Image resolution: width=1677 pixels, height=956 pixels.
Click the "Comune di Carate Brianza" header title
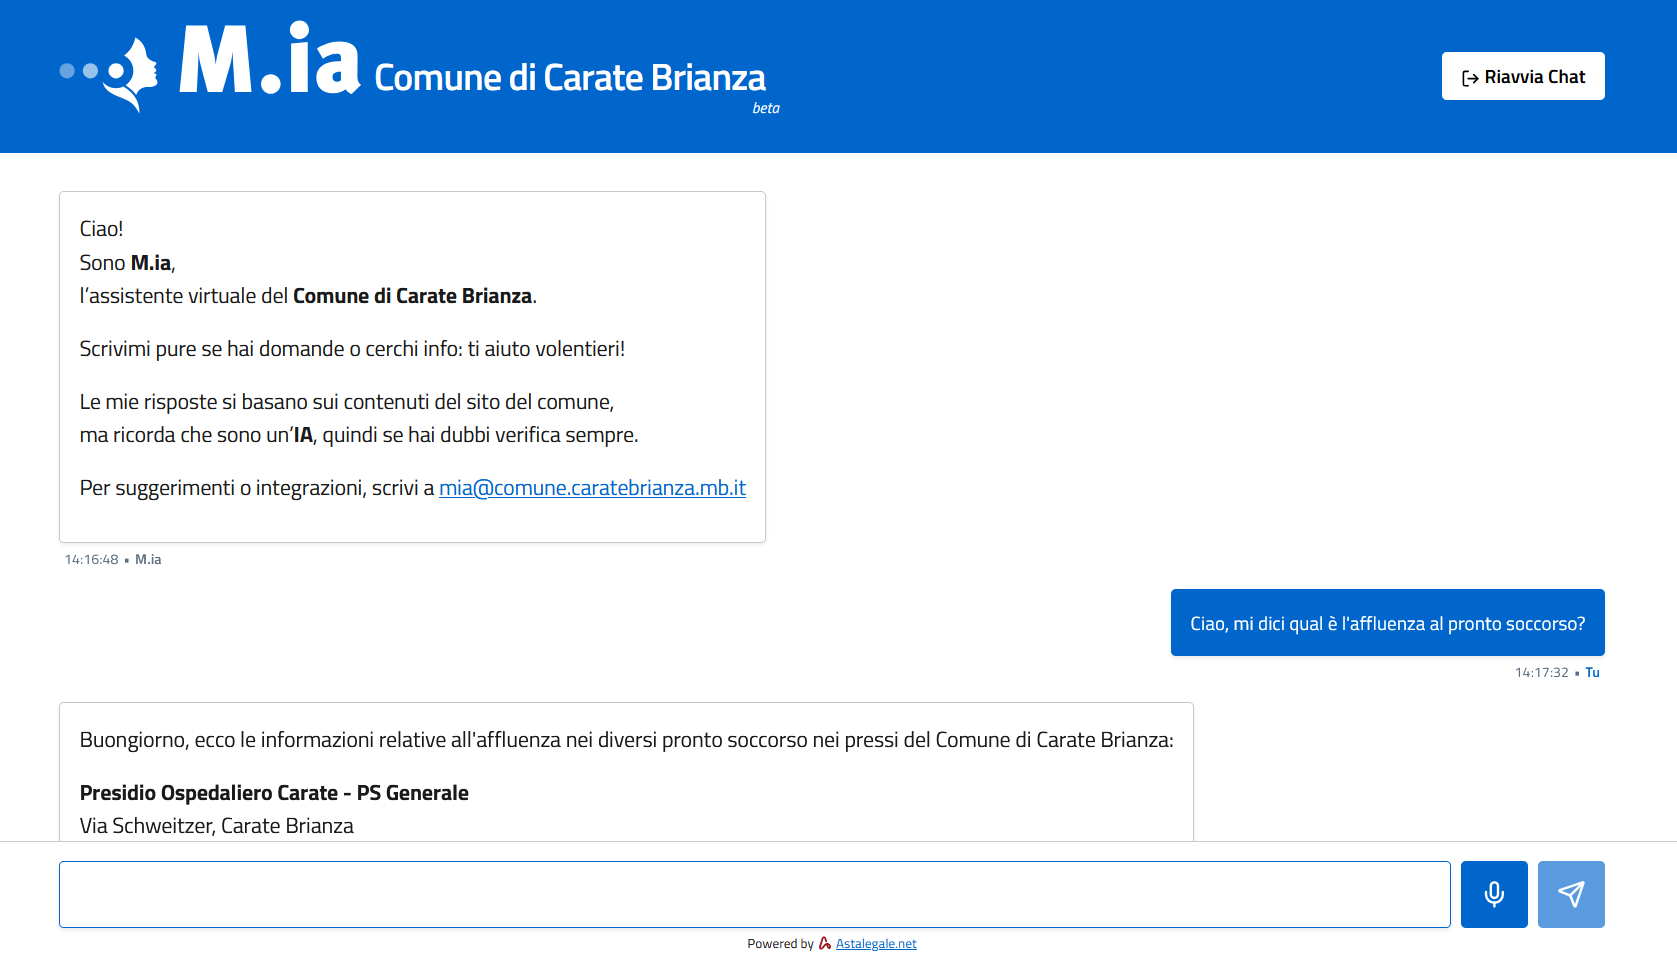tap(569, 78)
